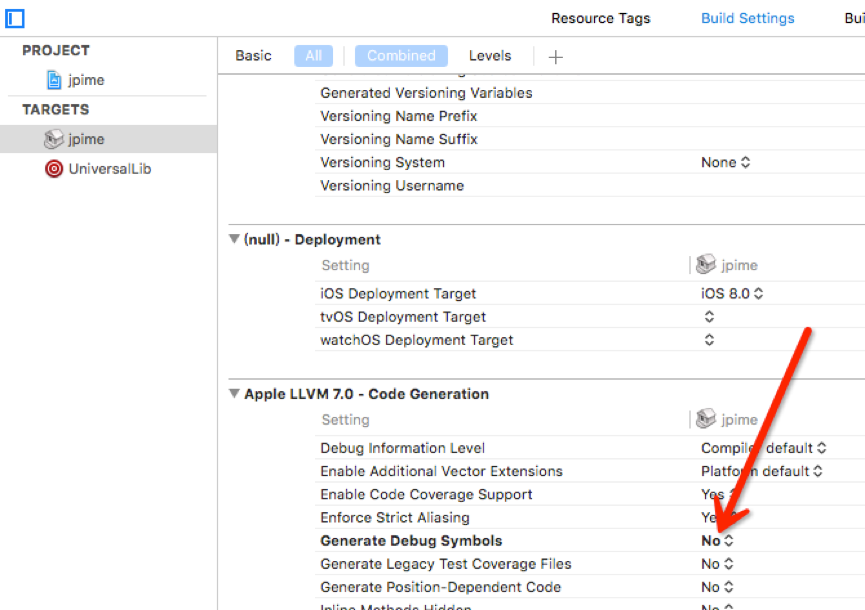Switch to Levels view mode
Screen dimensions: 865x610
pyautogui.click(x=490, y=56)
